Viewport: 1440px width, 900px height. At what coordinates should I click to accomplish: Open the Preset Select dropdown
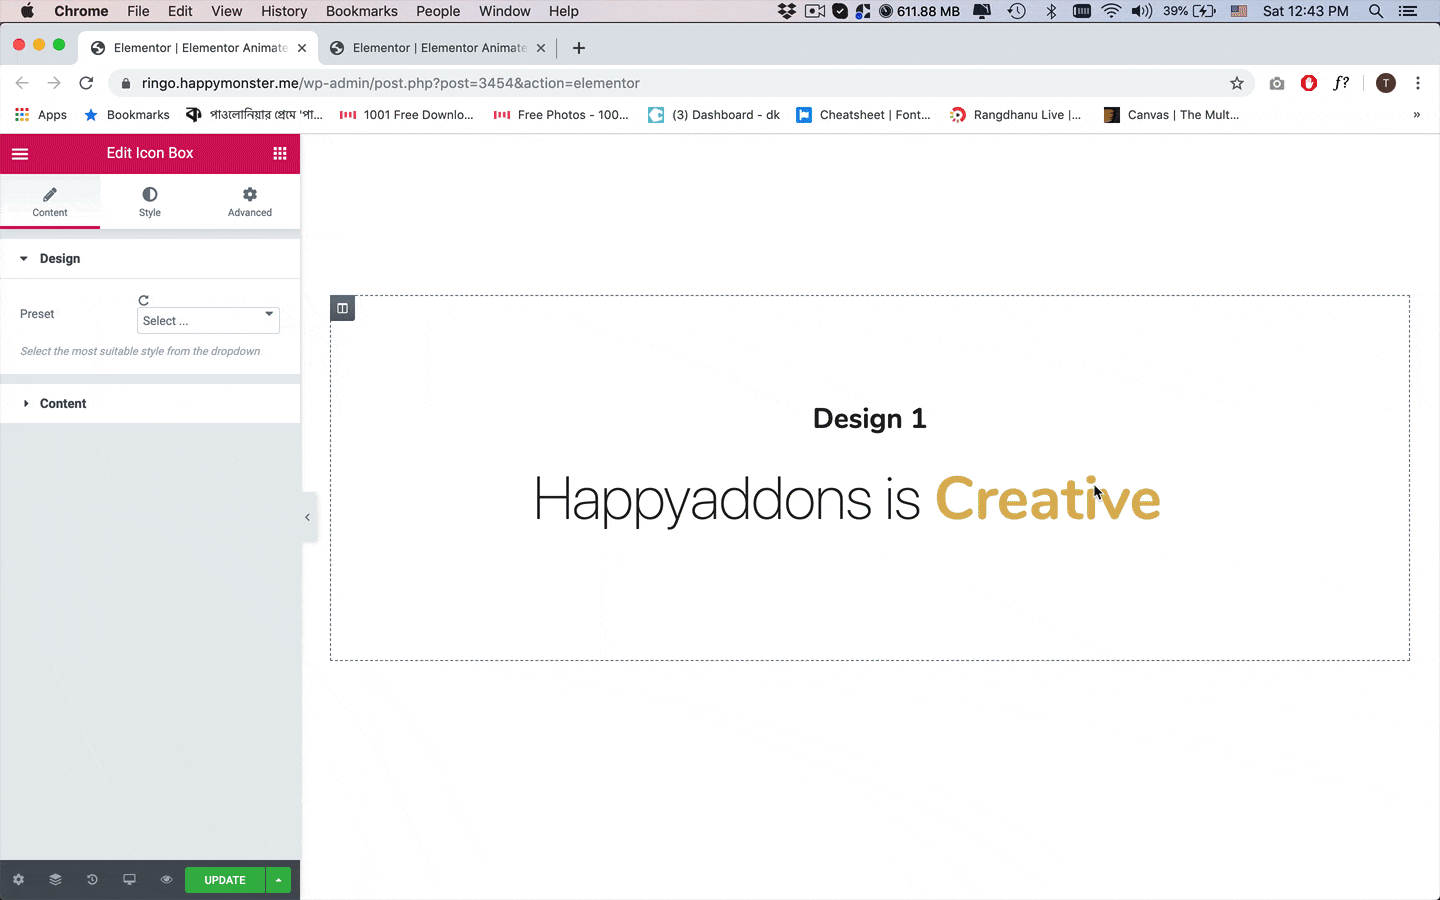point(207,320)
